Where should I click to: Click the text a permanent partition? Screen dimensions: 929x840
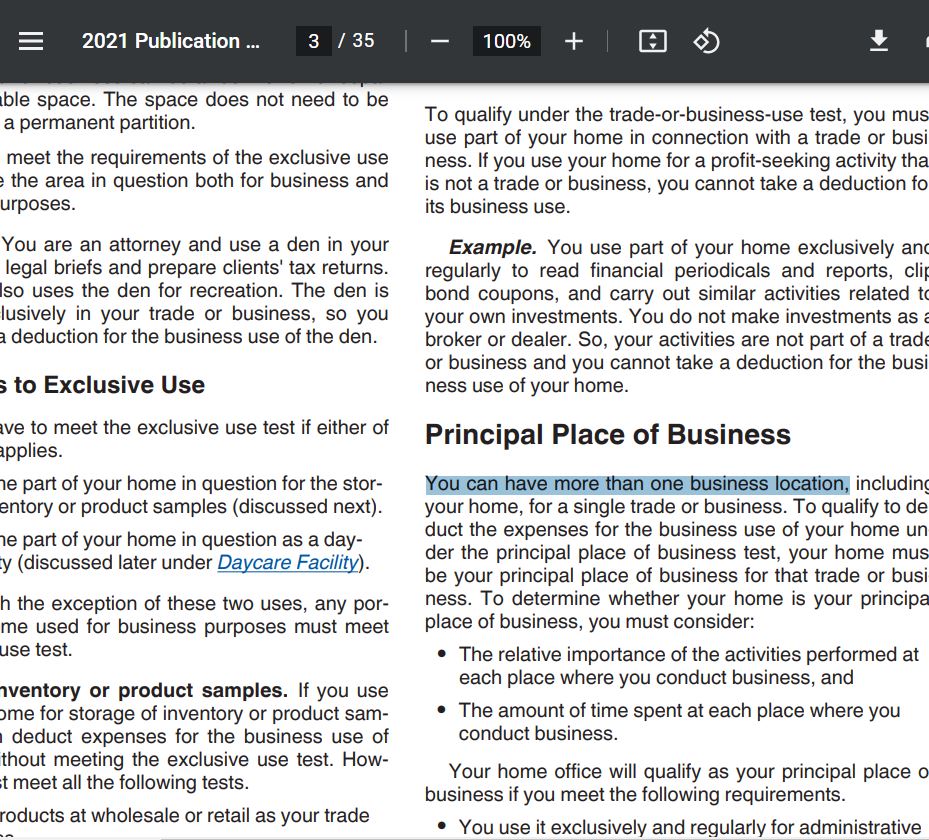pos(100,123)
